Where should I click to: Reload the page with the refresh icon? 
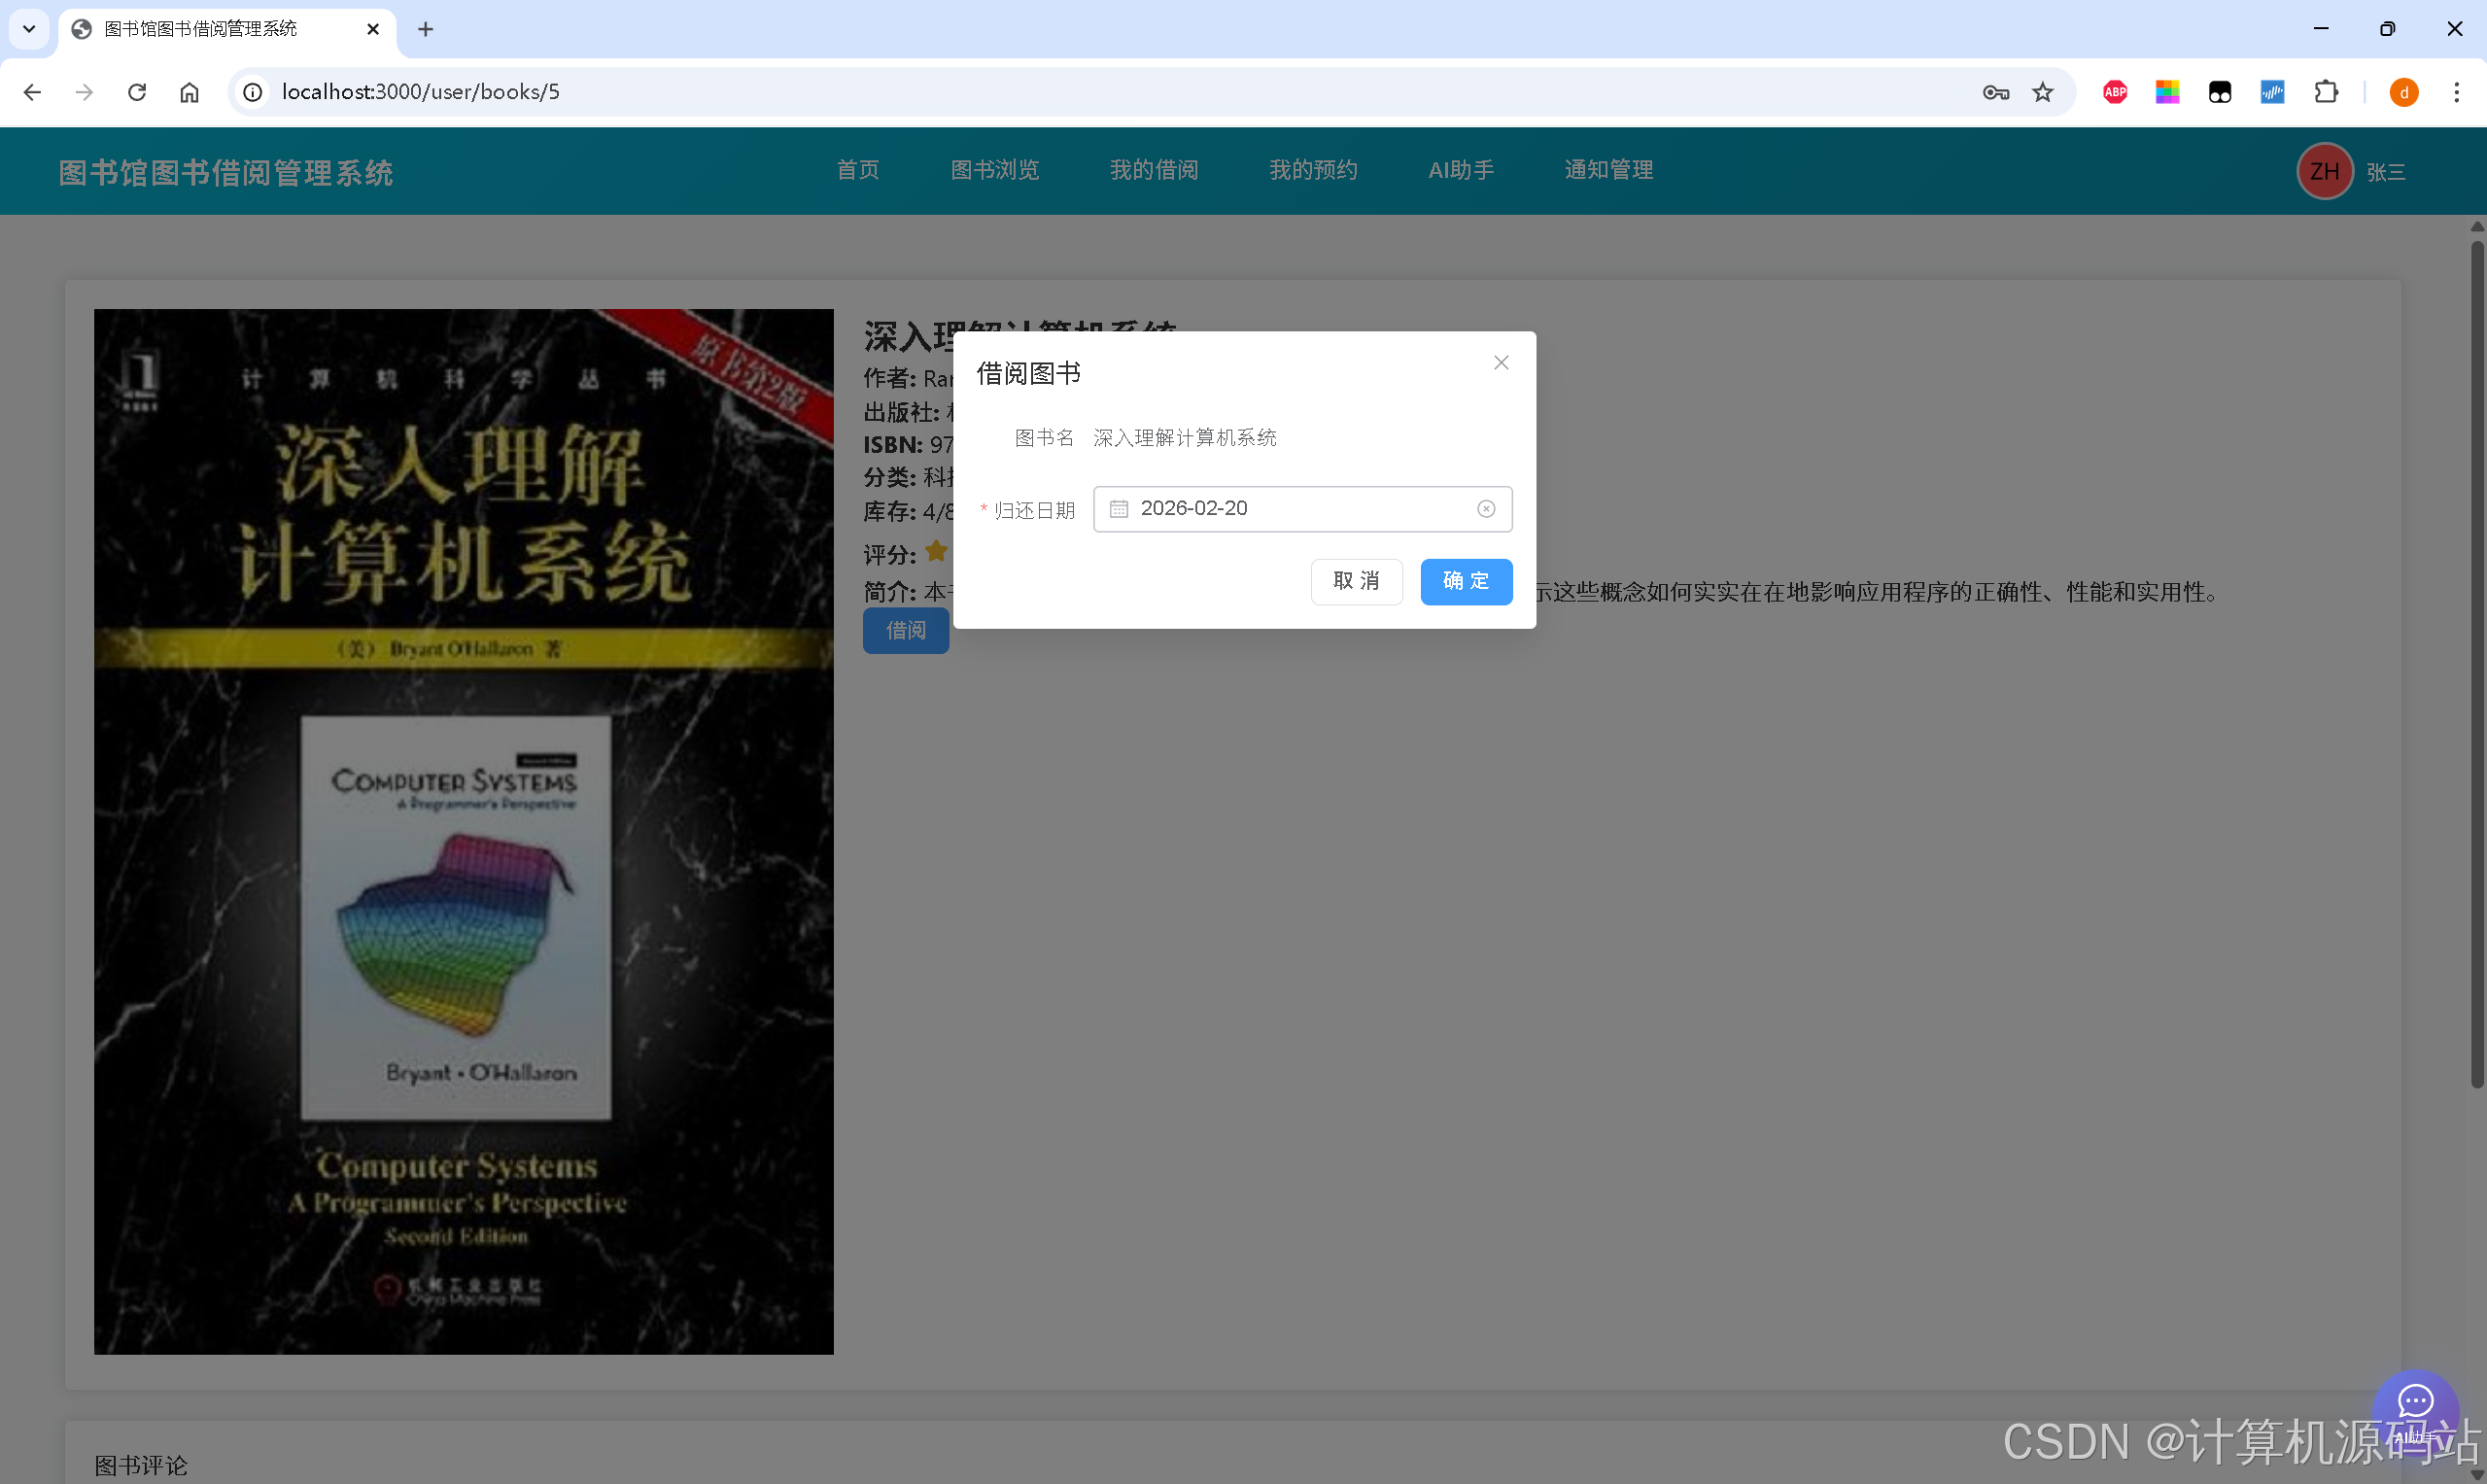pos(137,91)
